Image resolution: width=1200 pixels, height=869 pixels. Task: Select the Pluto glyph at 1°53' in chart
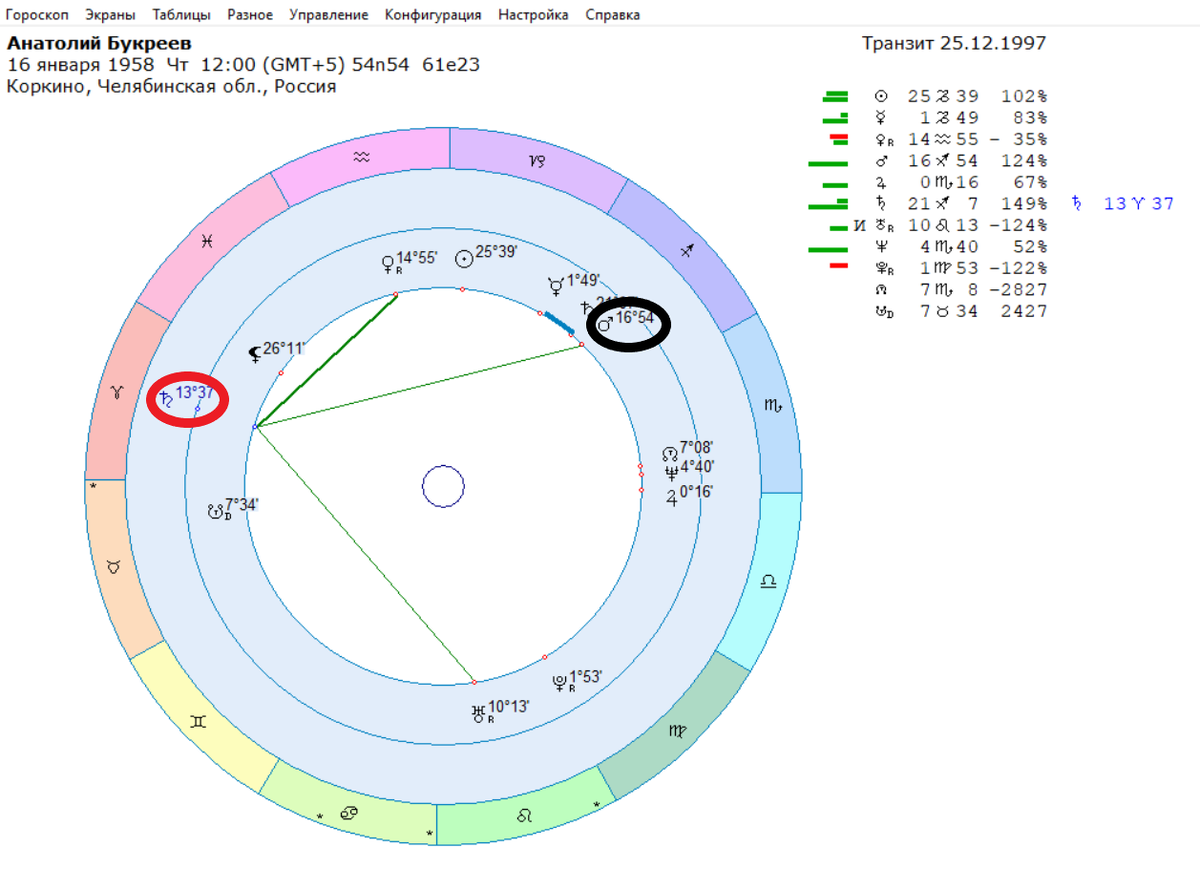pyautogui.click(x=560, y=683)
